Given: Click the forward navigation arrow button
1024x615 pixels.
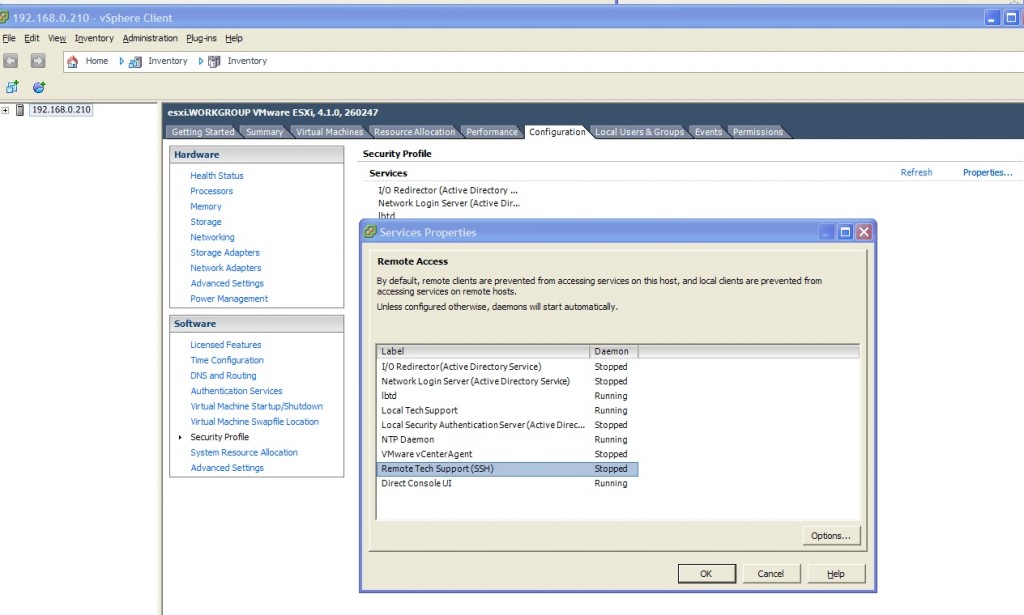Looking at the screenshot, I should click(x=38, y=61).
